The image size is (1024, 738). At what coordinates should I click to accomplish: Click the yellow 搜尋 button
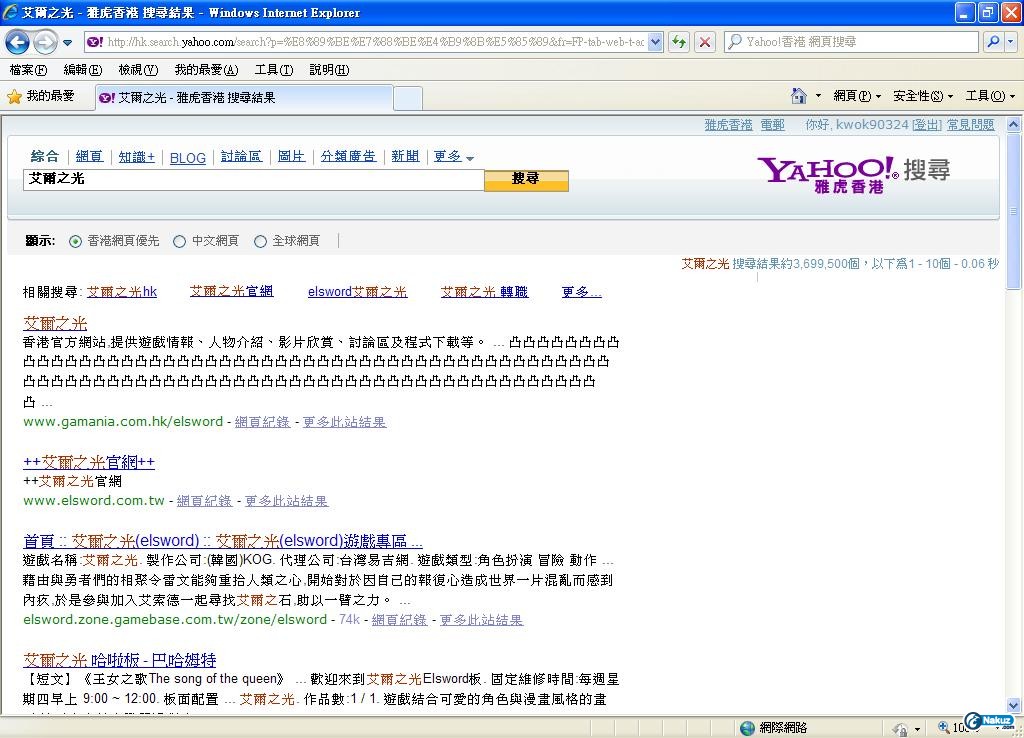point(526,180)
